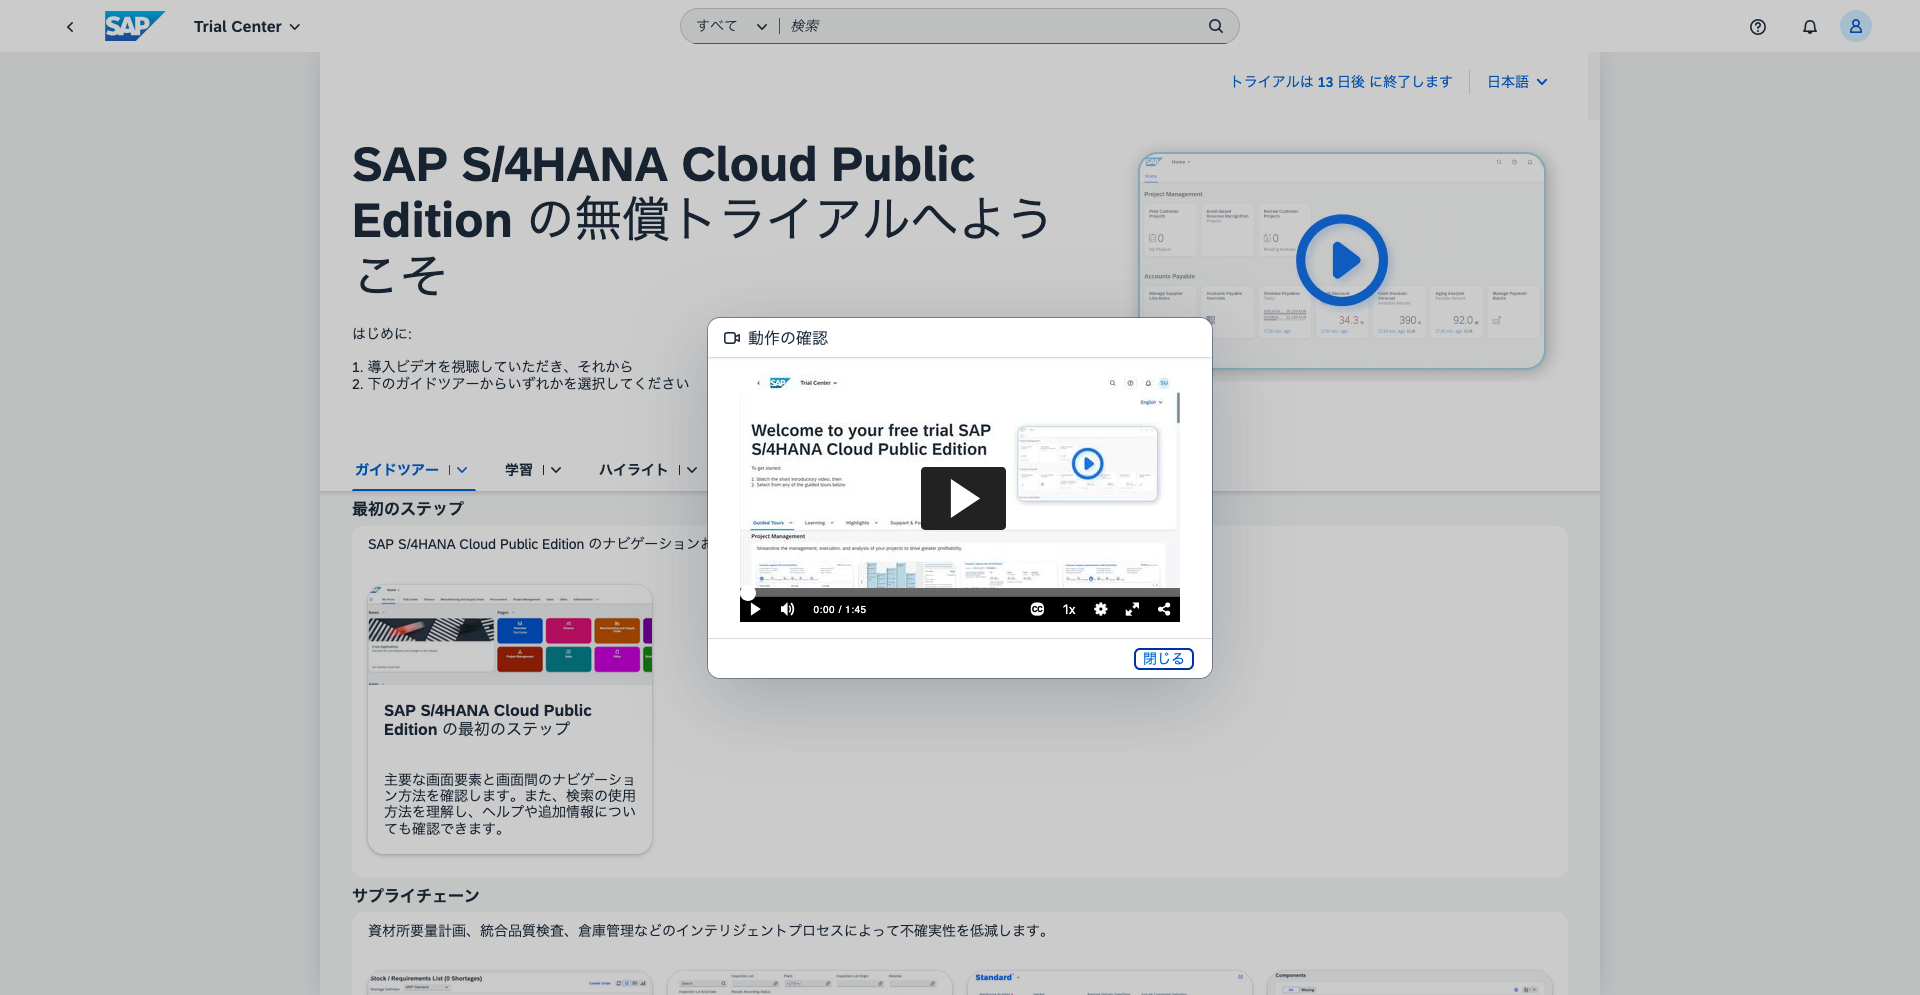Open the すべて search scope dropdown
Viewport: 1920px width, 995px height.
click(x=731, y=26)
